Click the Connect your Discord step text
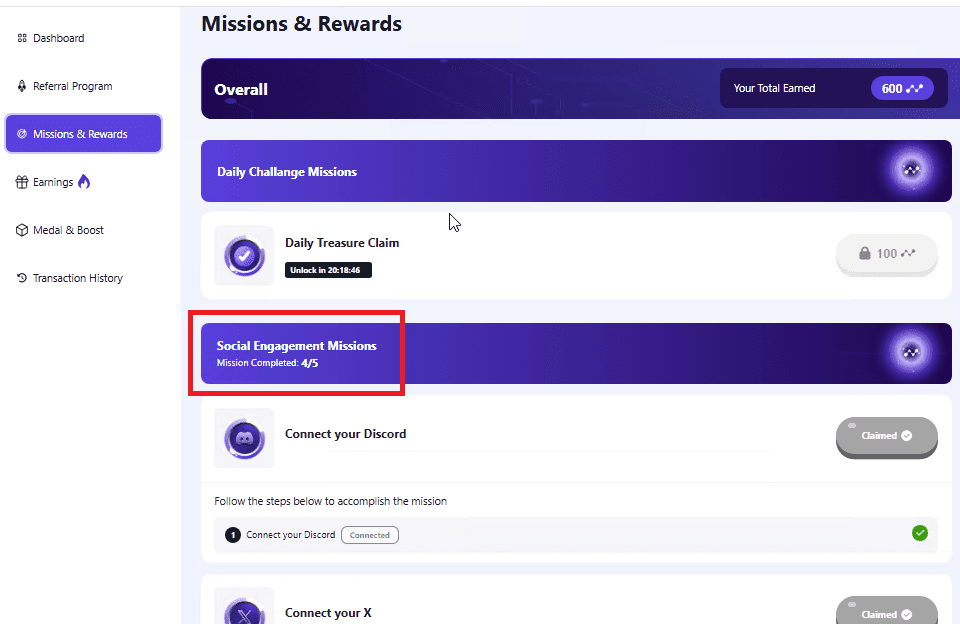 coord(291,535)
